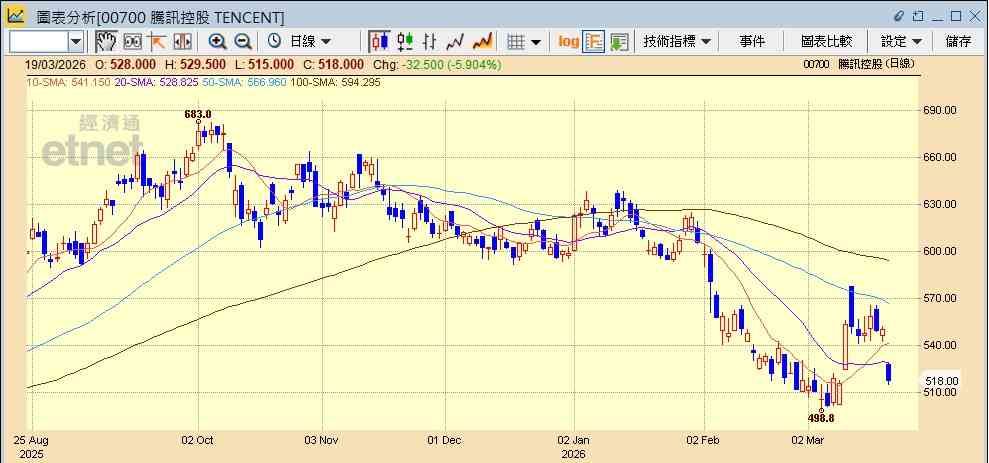
Task: Click the Chg -32.500 (-5.904%) value
Action: tap(438, 64)
